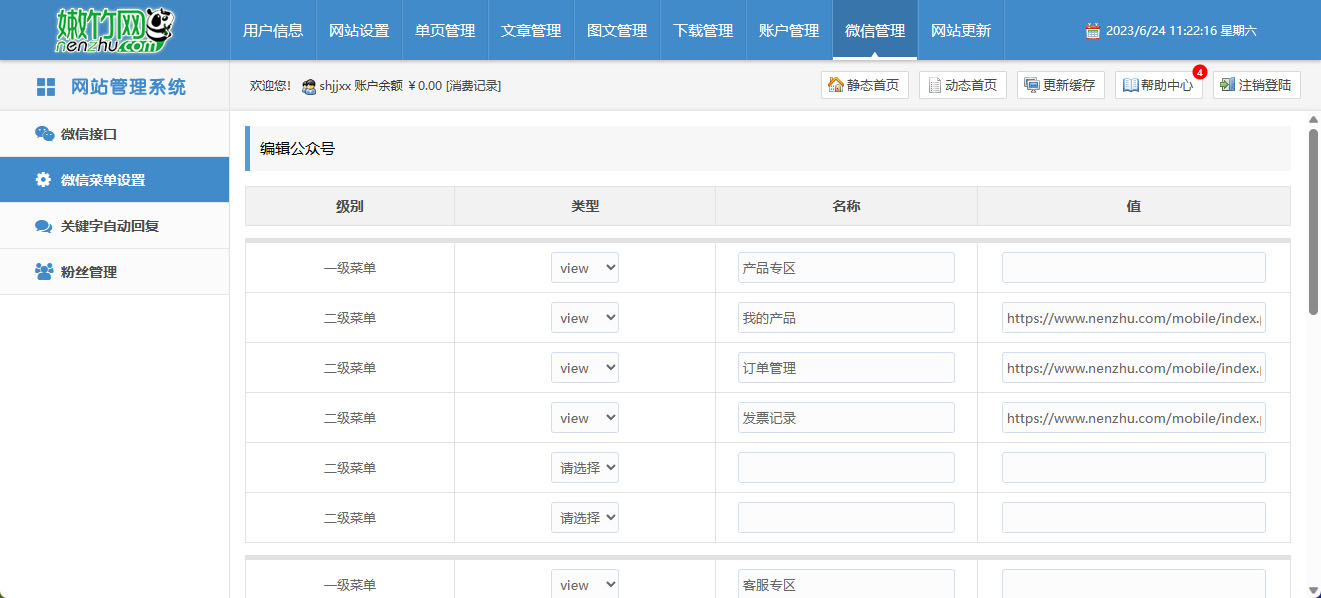Click the WeChat icon beside 微信接口
Screen dimensions: 1321x598
coord(44,134)
